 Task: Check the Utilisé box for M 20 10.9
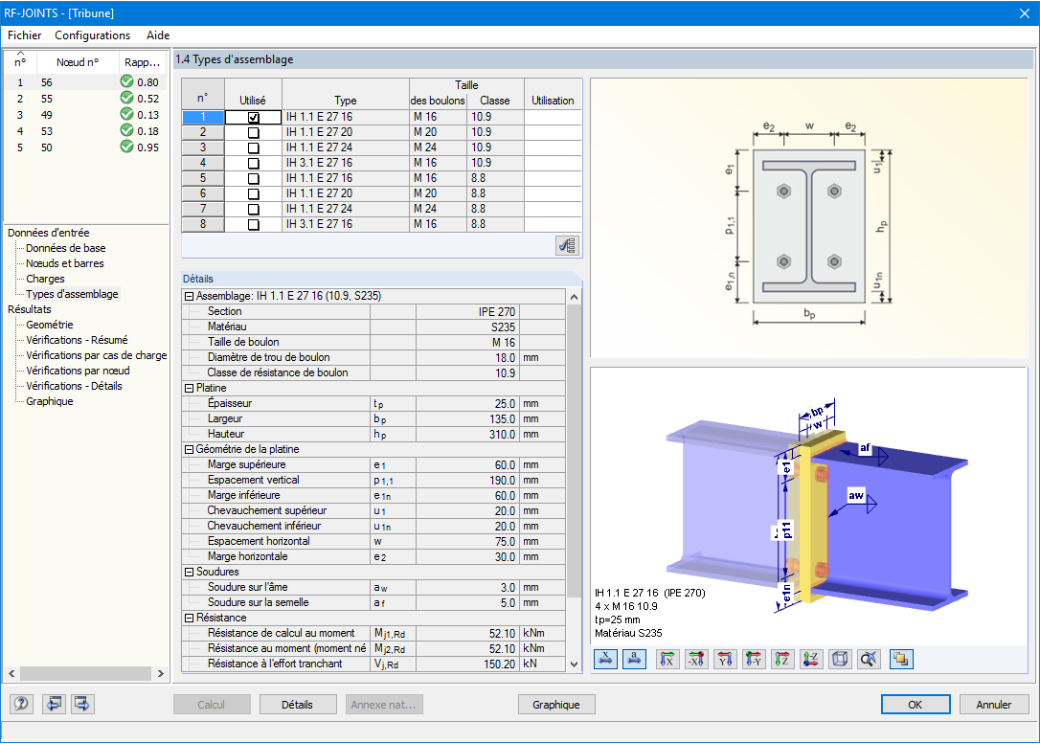(x=253, y=133)
